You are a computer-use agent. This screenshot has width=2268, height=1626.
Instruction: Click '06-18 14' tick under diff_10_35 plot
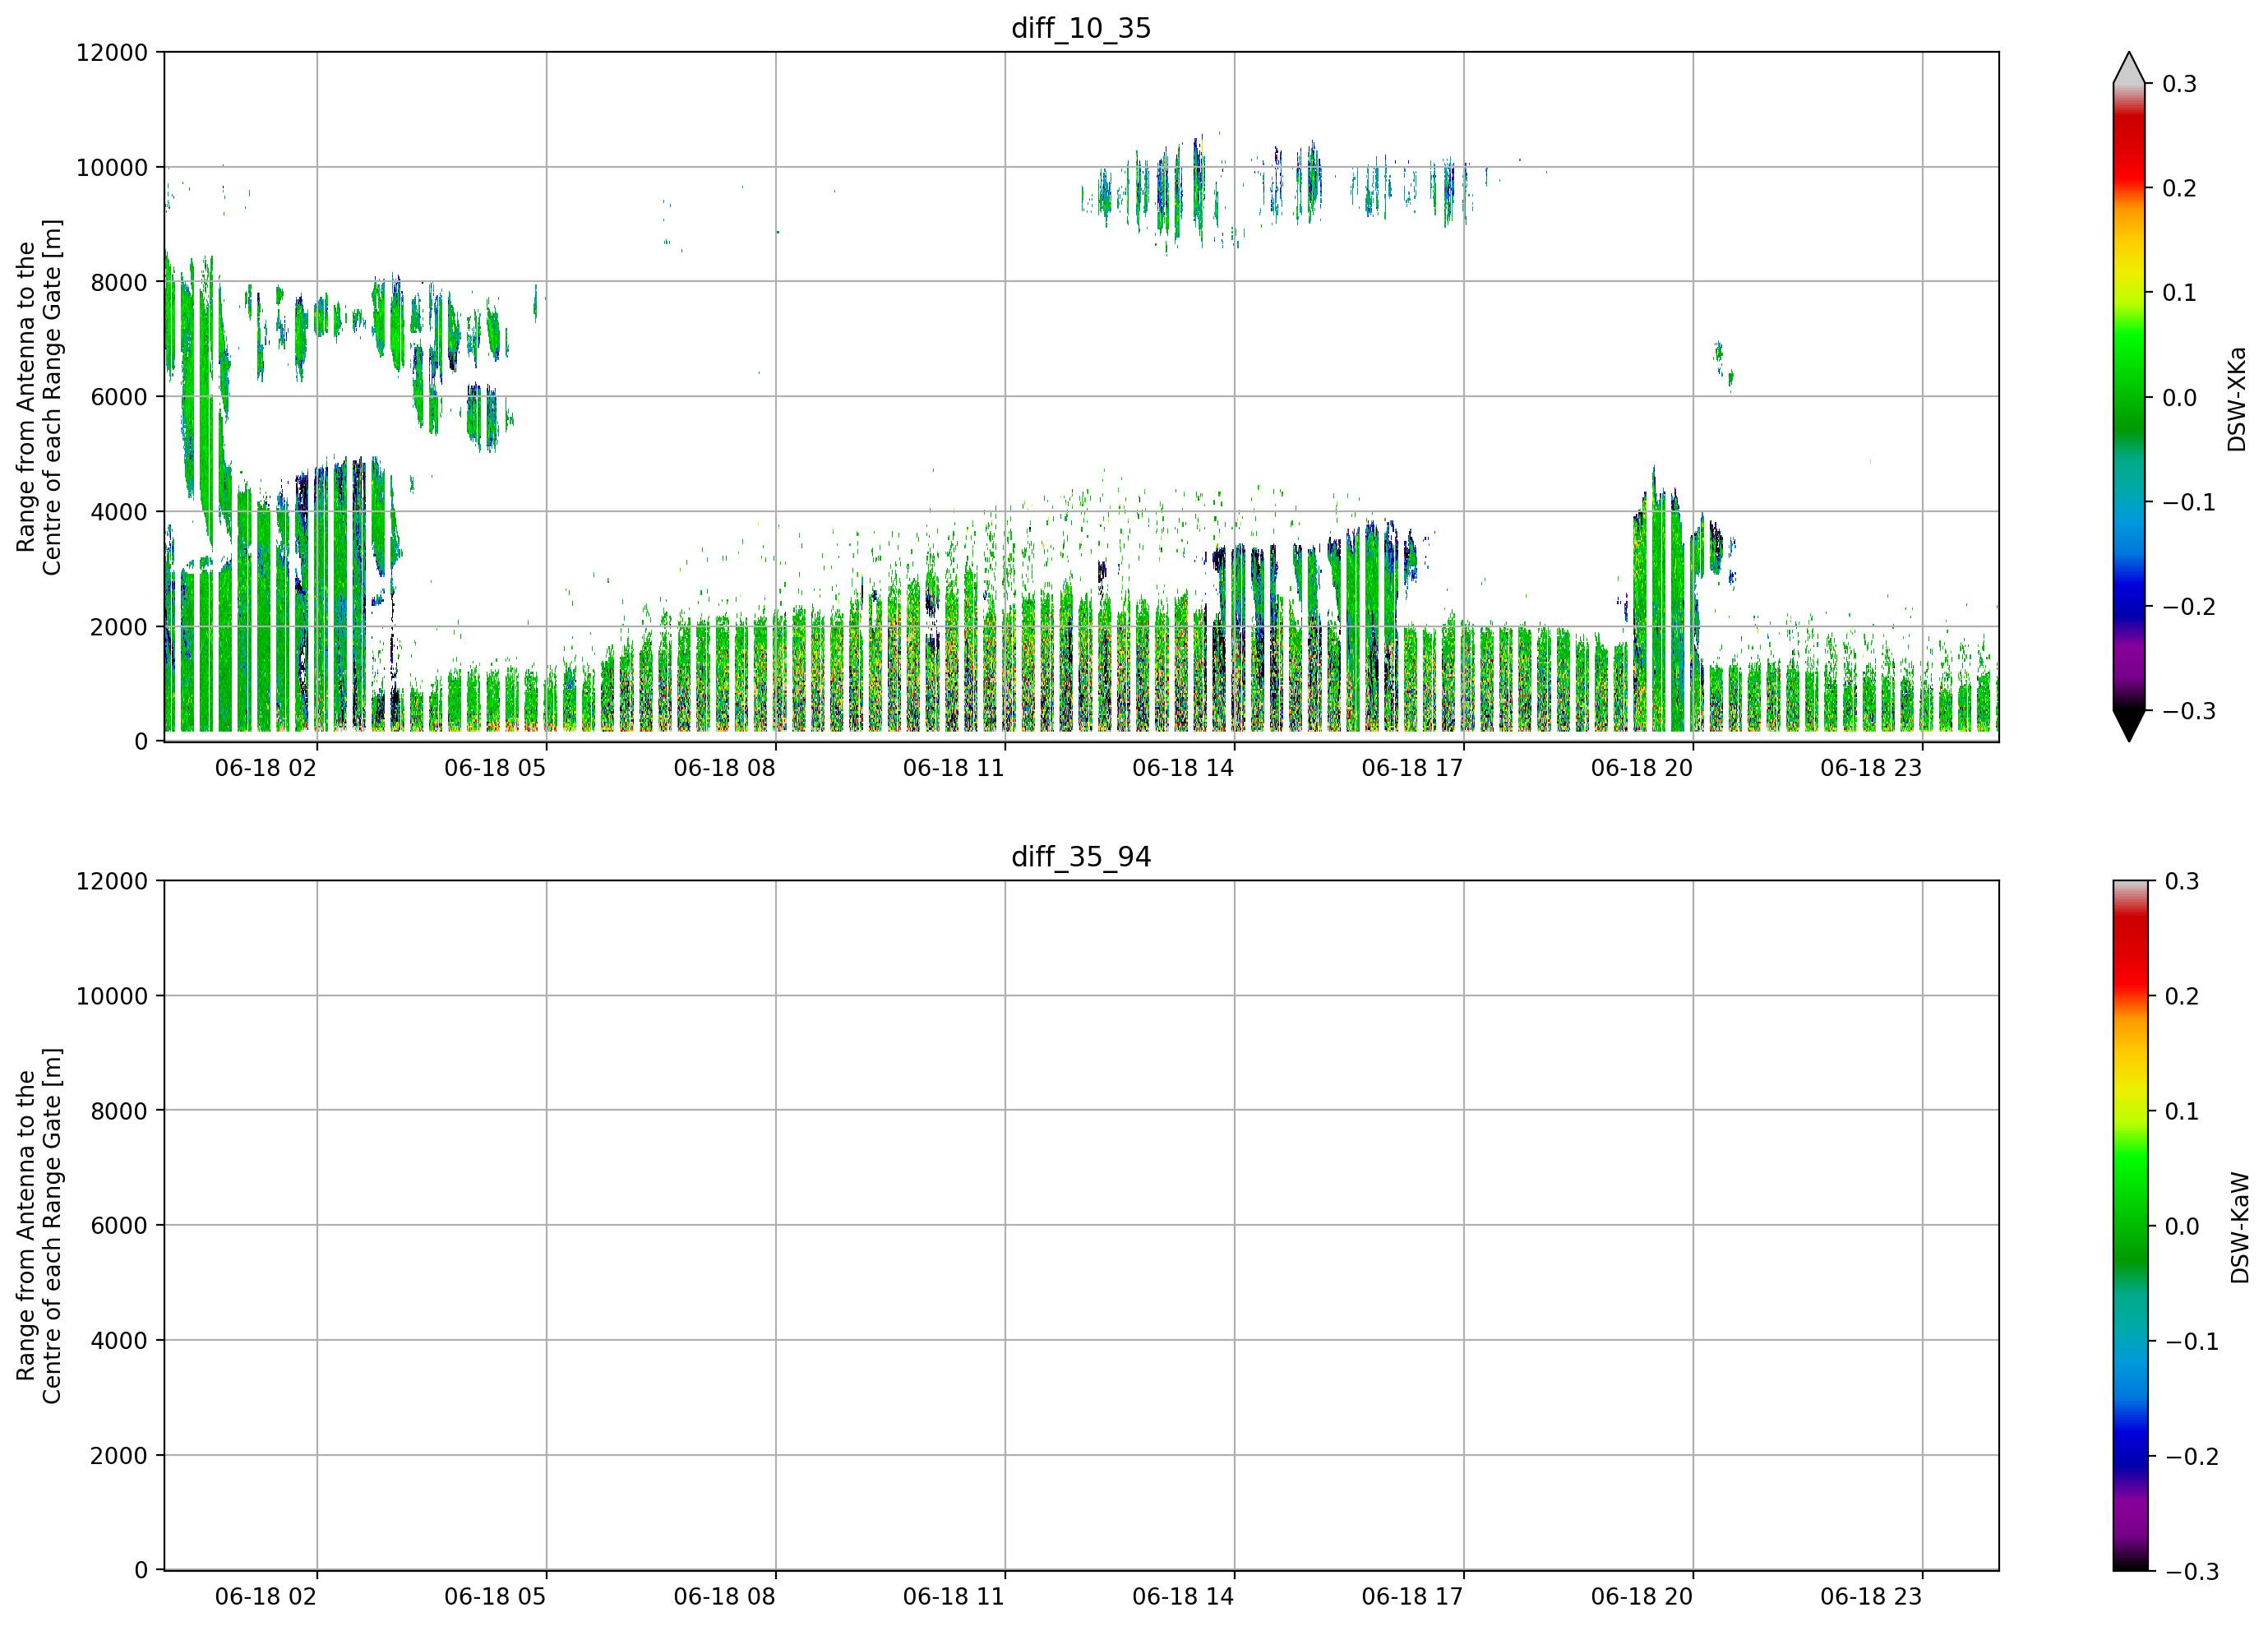coord(1183,768)
